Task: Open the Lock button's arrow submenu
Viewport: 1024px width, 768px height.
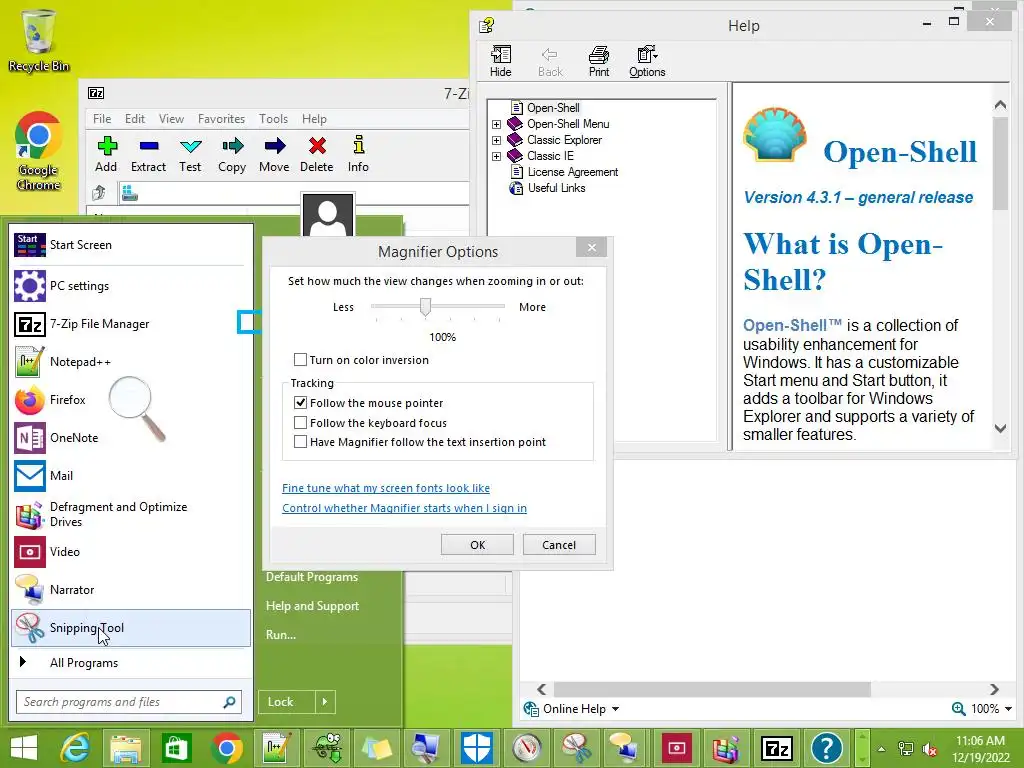Action: click(x=325, y=702)
